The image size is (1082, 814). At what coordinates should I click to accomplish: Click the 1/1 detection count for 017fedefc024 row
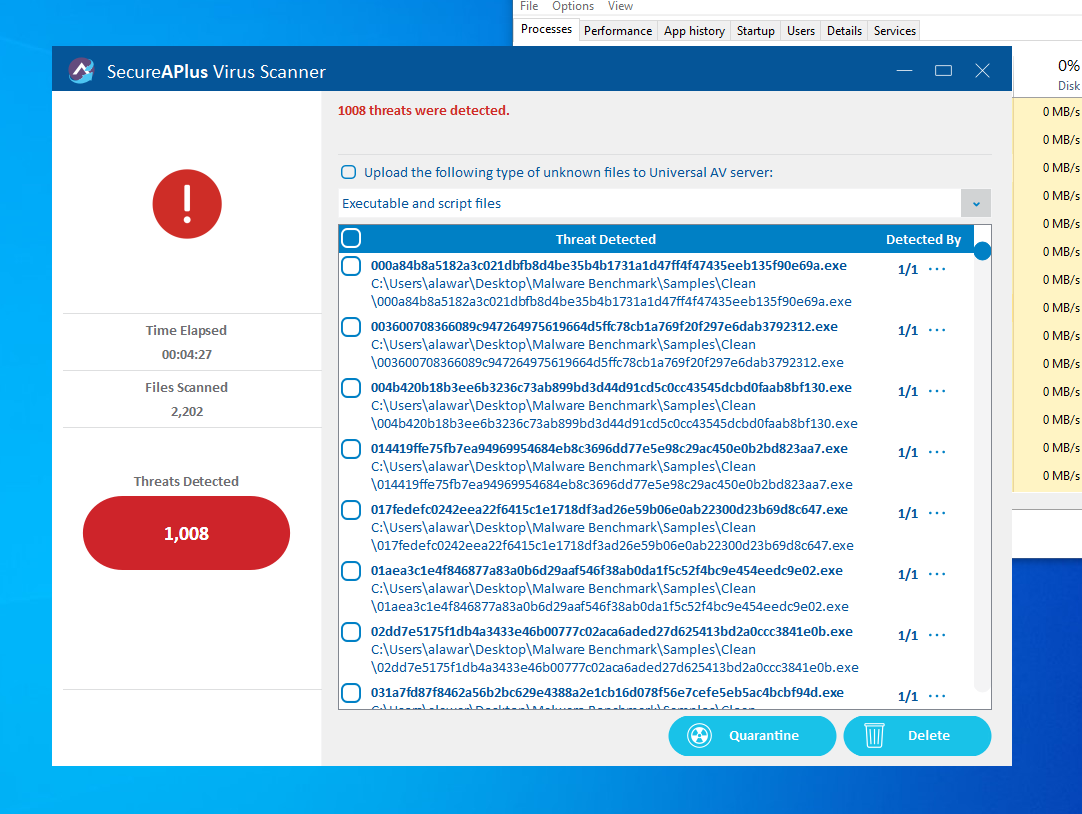(x=908, y=514)
